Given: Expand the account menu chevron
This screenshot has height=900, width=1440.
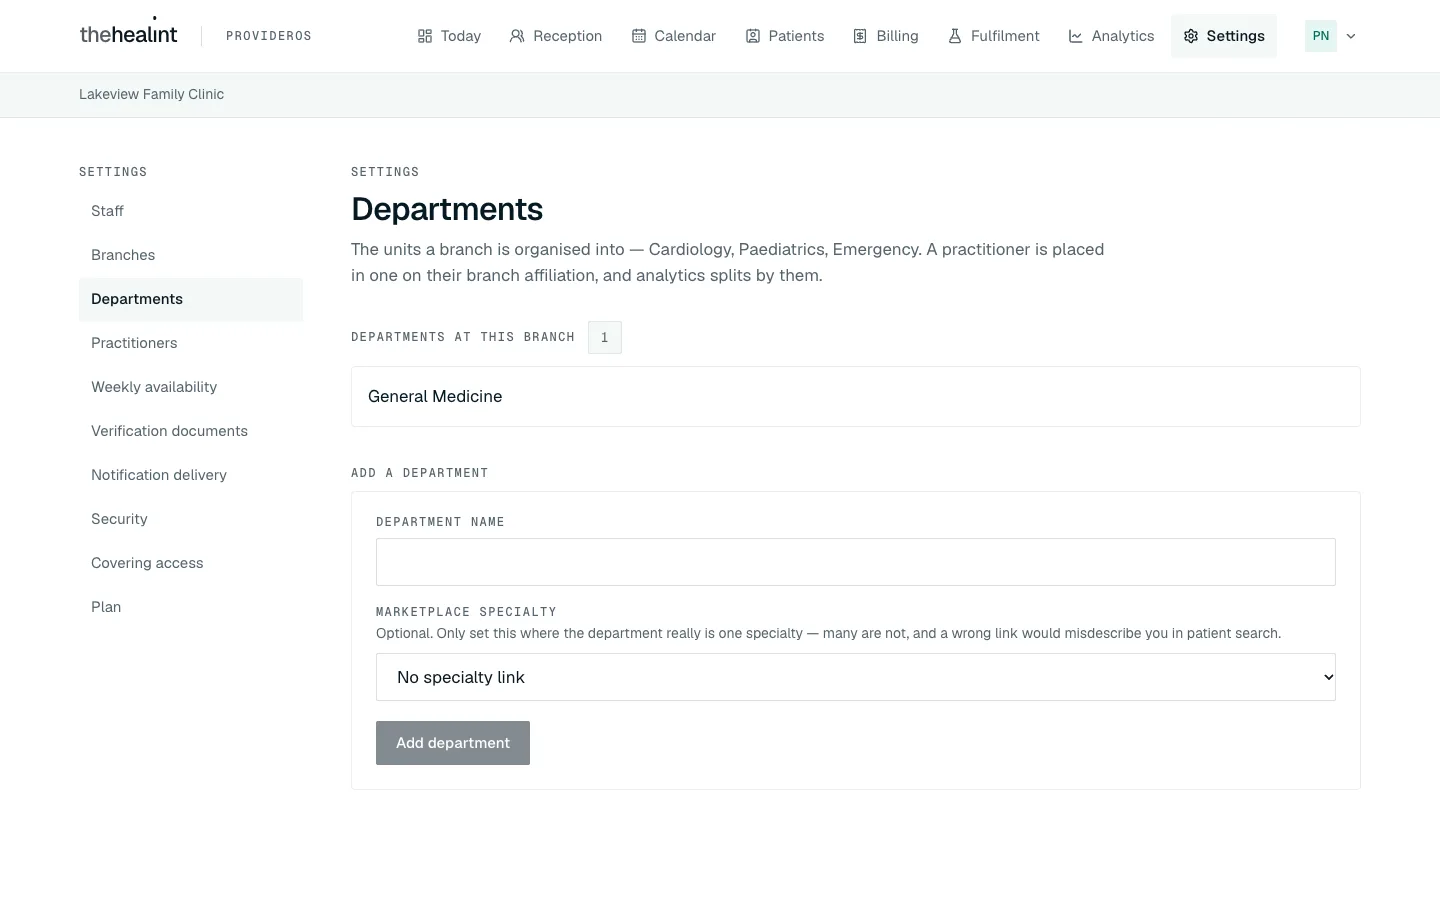Looking at the screenshot, I should [1351, 36].
